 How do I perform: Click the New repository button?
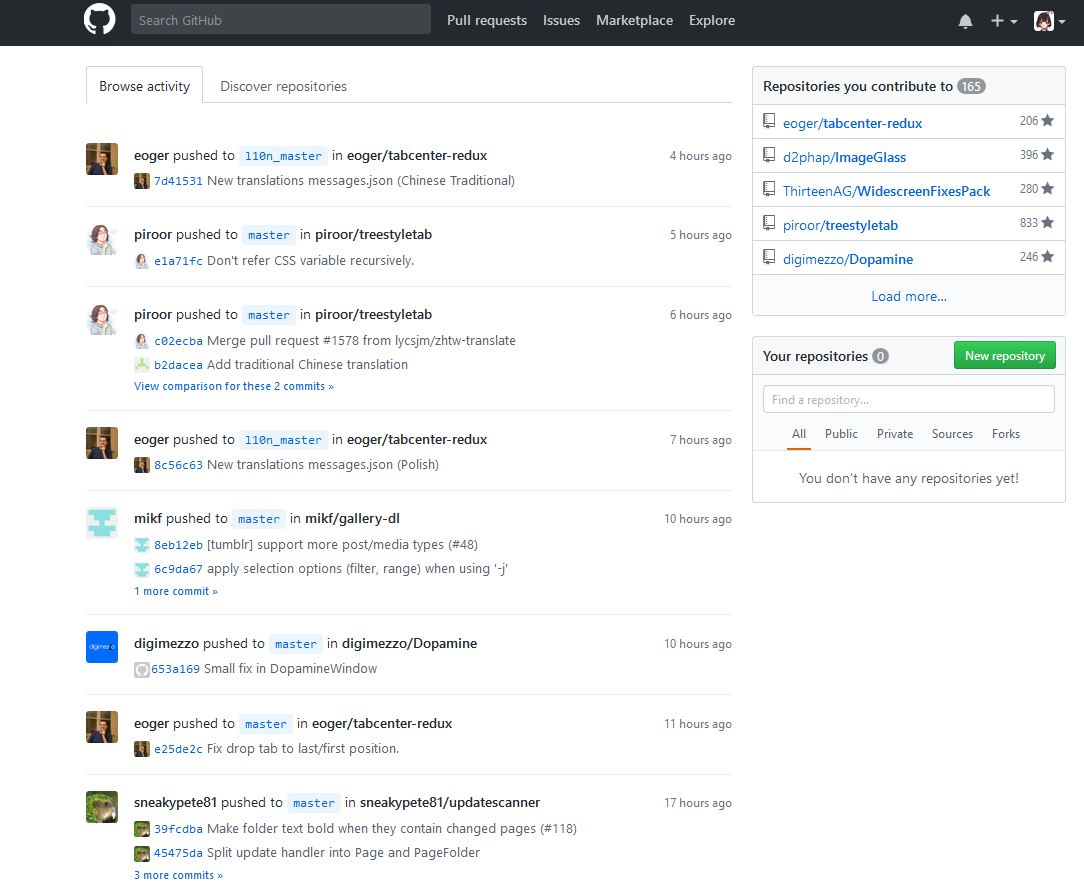(1004, 355)
